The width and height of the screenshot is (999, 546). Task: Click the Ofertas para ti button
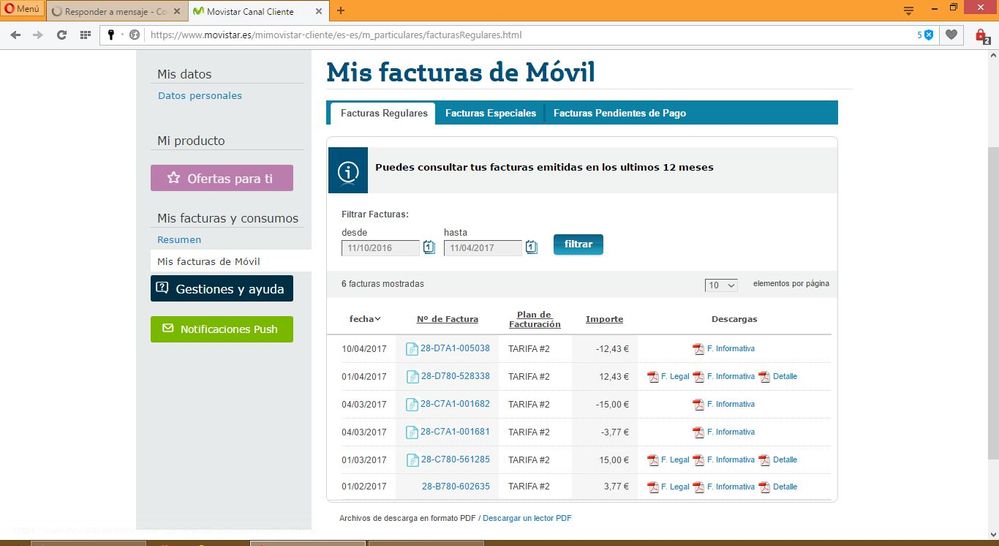[222, 178]
